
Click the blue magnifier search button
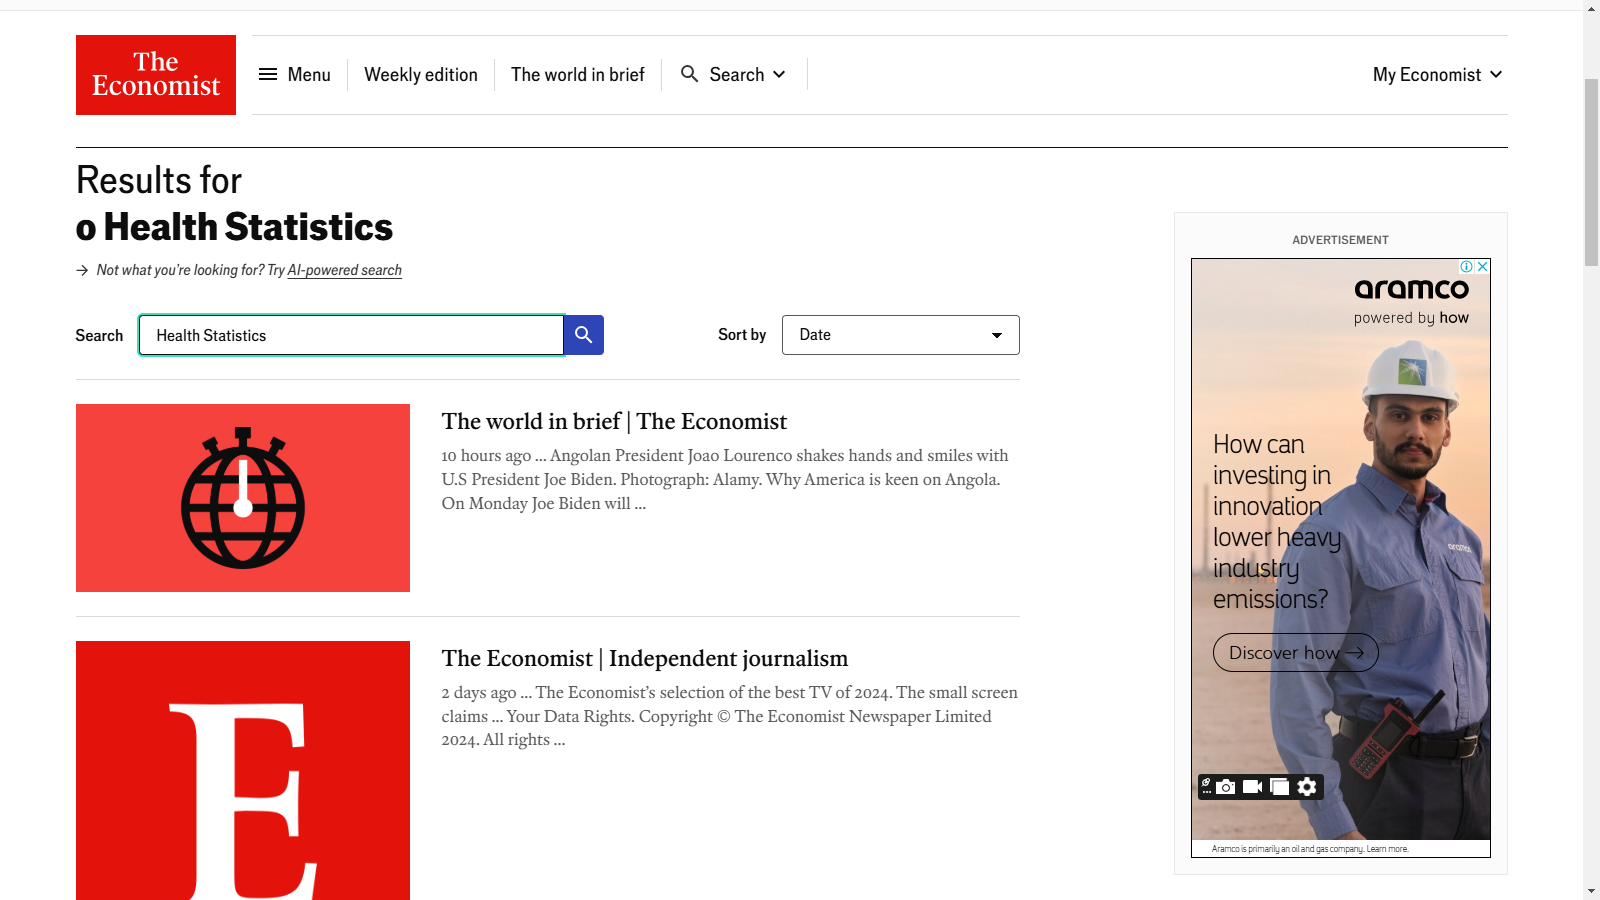[x=584, y=335]
